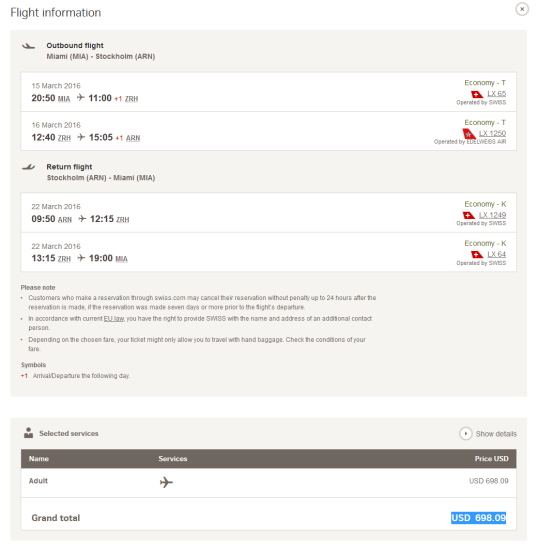Click MIA airport code on 20:50 departure

pos(64,99)
